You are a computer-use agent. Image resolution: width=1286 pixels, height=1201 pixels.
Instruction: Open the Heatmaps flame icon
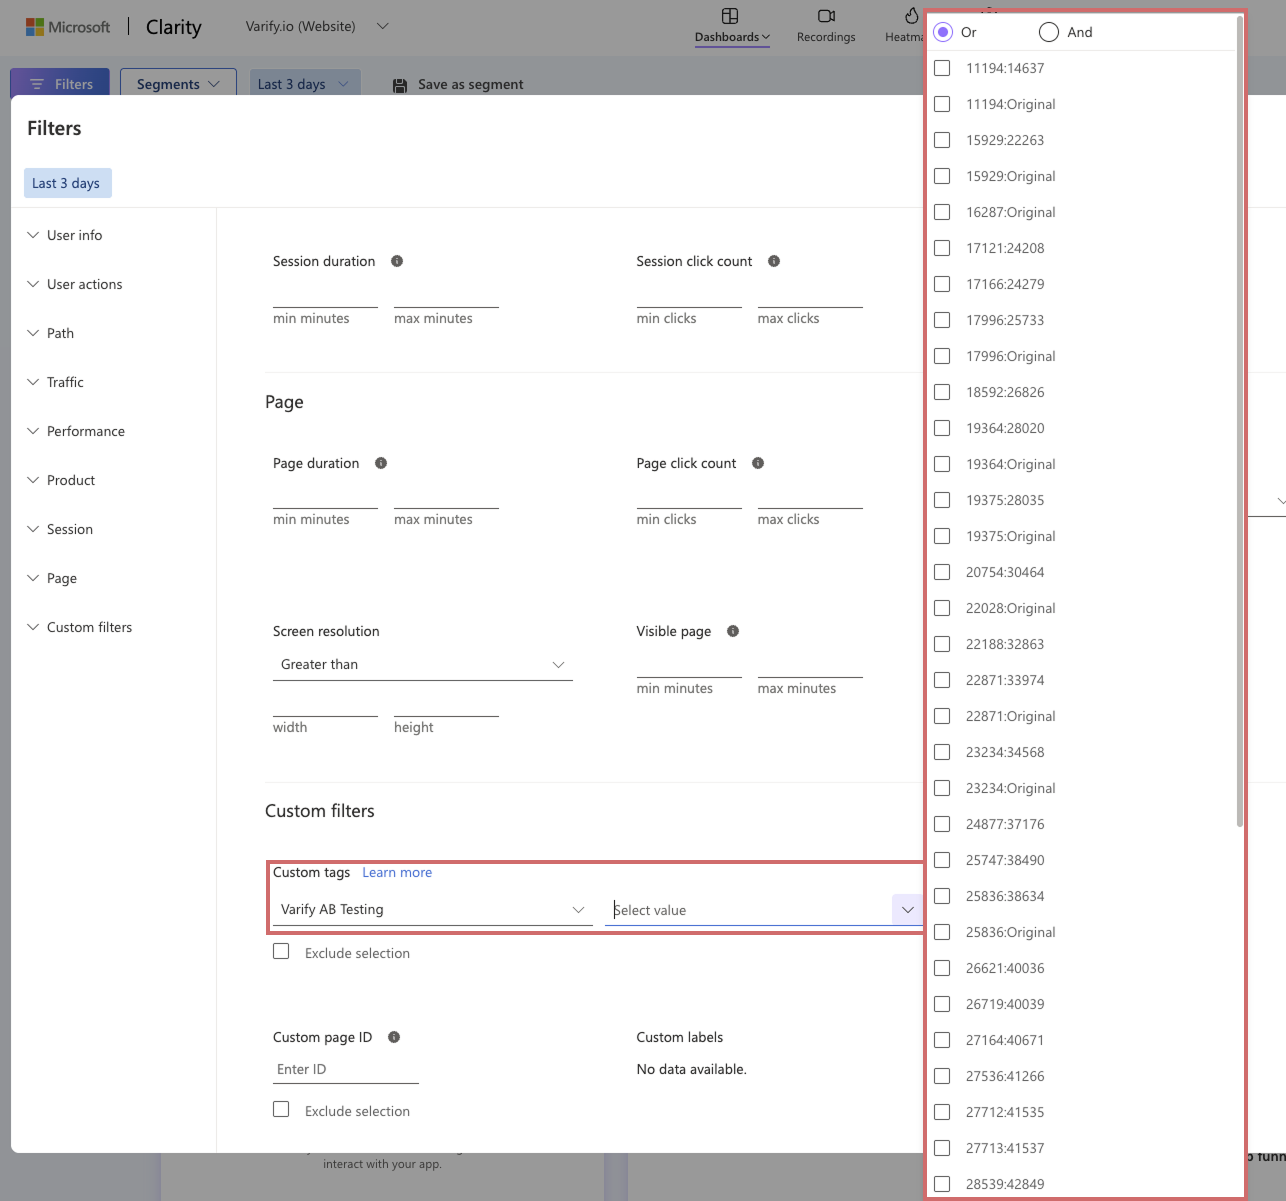click(911, 16)
